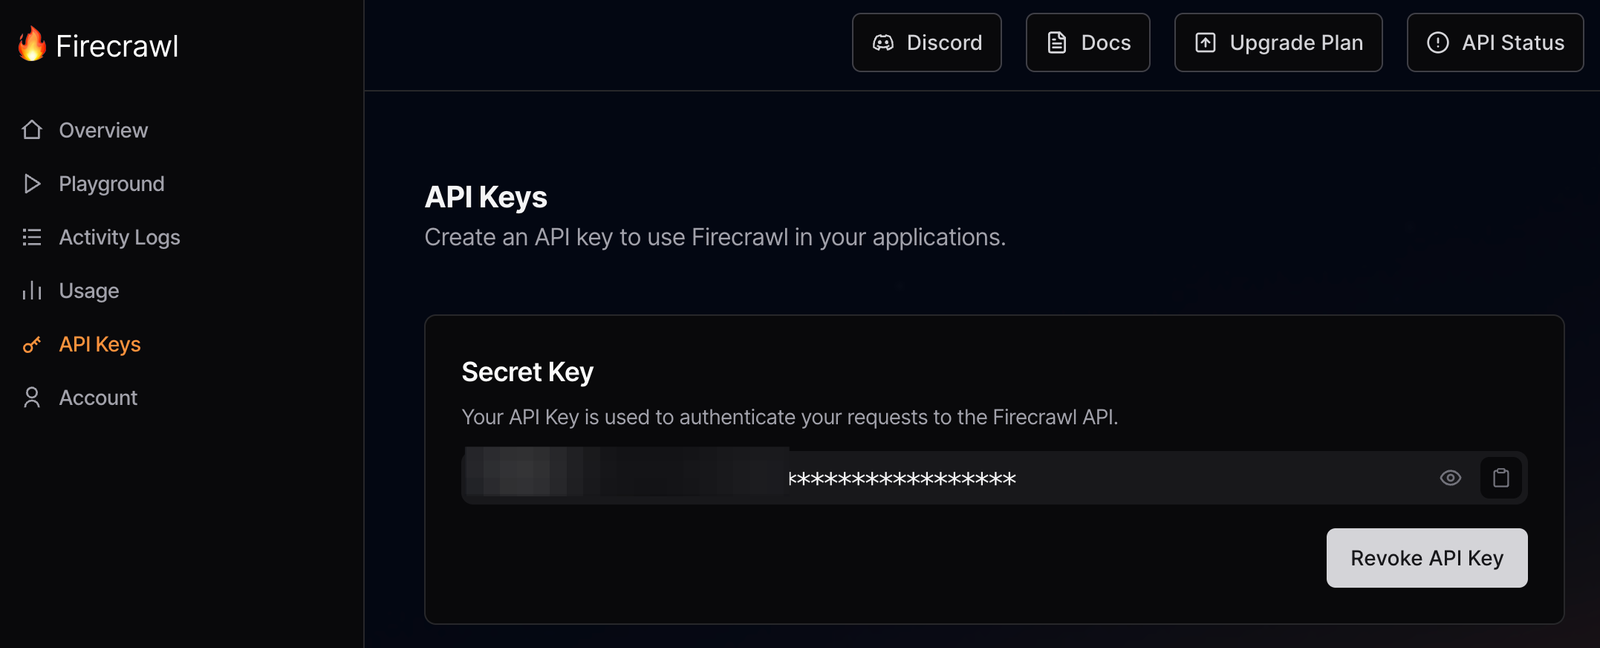Click the Discord icon in the top bar
This screenshot has height=648, width=1600.
coord(884,42)
